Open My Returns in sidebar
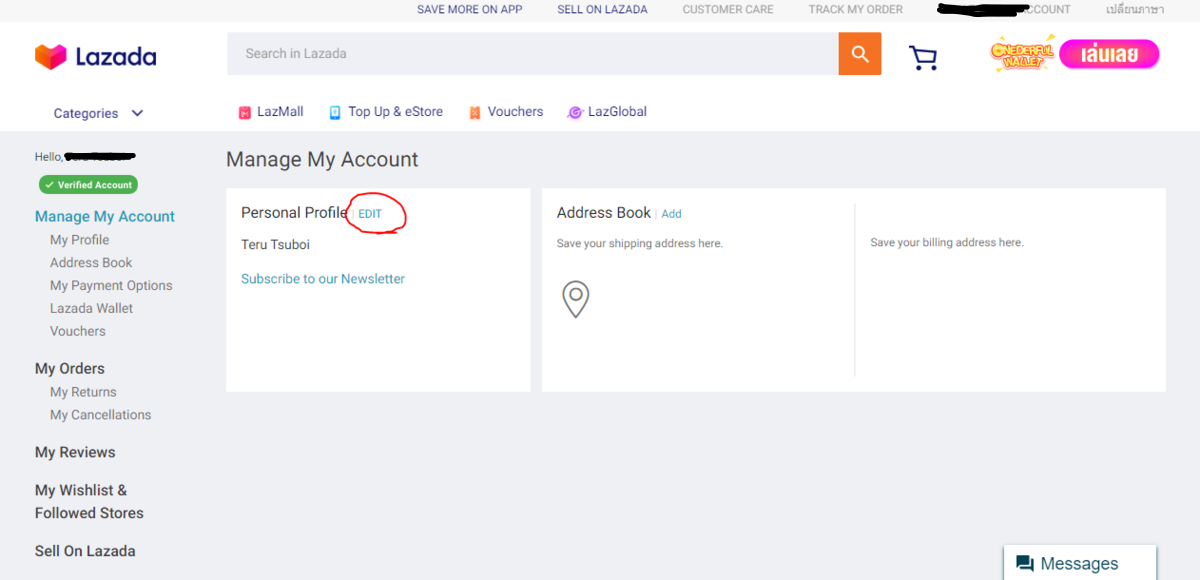 83,392
